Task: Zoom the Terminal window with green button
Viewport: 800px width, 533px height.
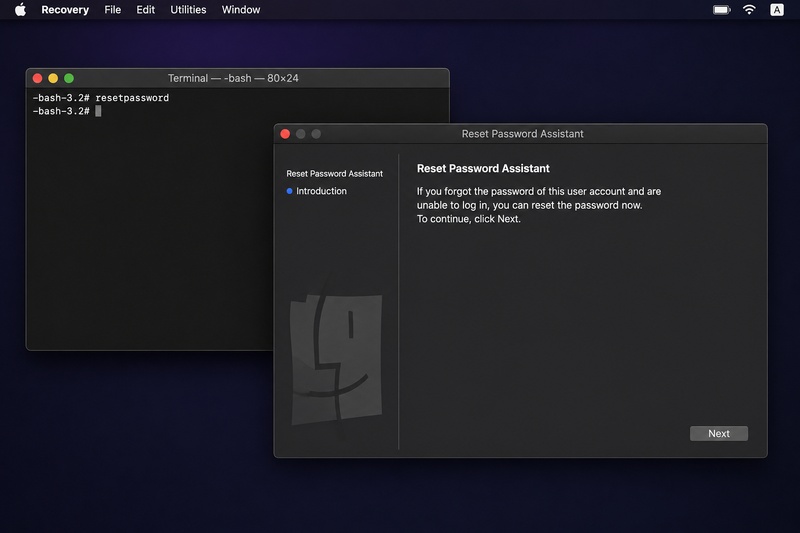Action: click(69, 78)
